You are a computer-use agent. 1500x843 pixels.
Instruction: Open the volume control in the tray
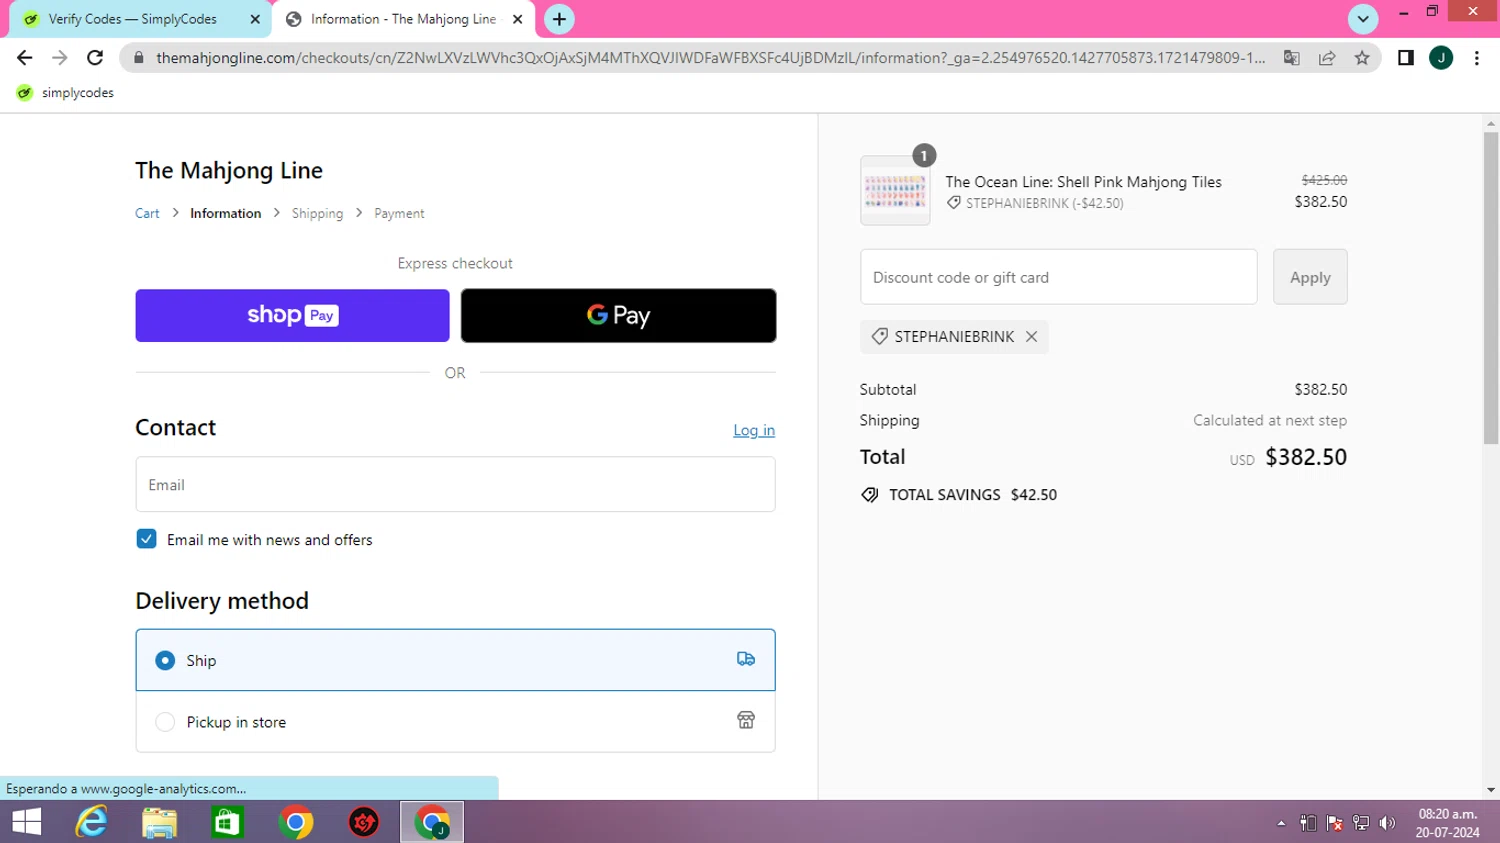[1387, 823]
